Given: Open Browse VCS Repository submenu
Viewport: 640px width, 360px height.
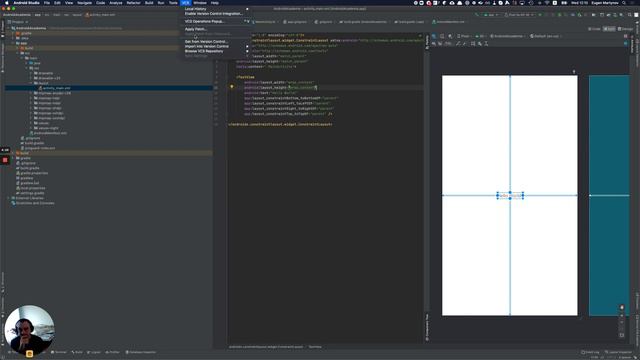Looking at the screenshot, I should tap(216, 51).
